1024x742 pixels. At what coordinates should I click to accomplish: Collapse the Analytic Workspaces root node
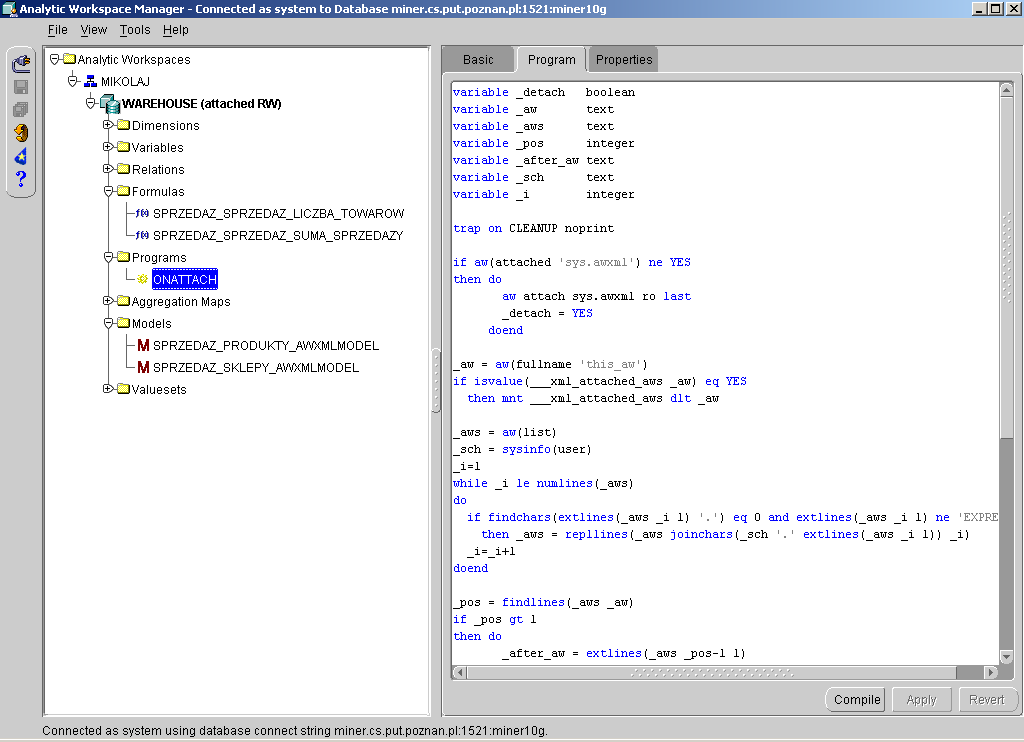pos(55,59)
